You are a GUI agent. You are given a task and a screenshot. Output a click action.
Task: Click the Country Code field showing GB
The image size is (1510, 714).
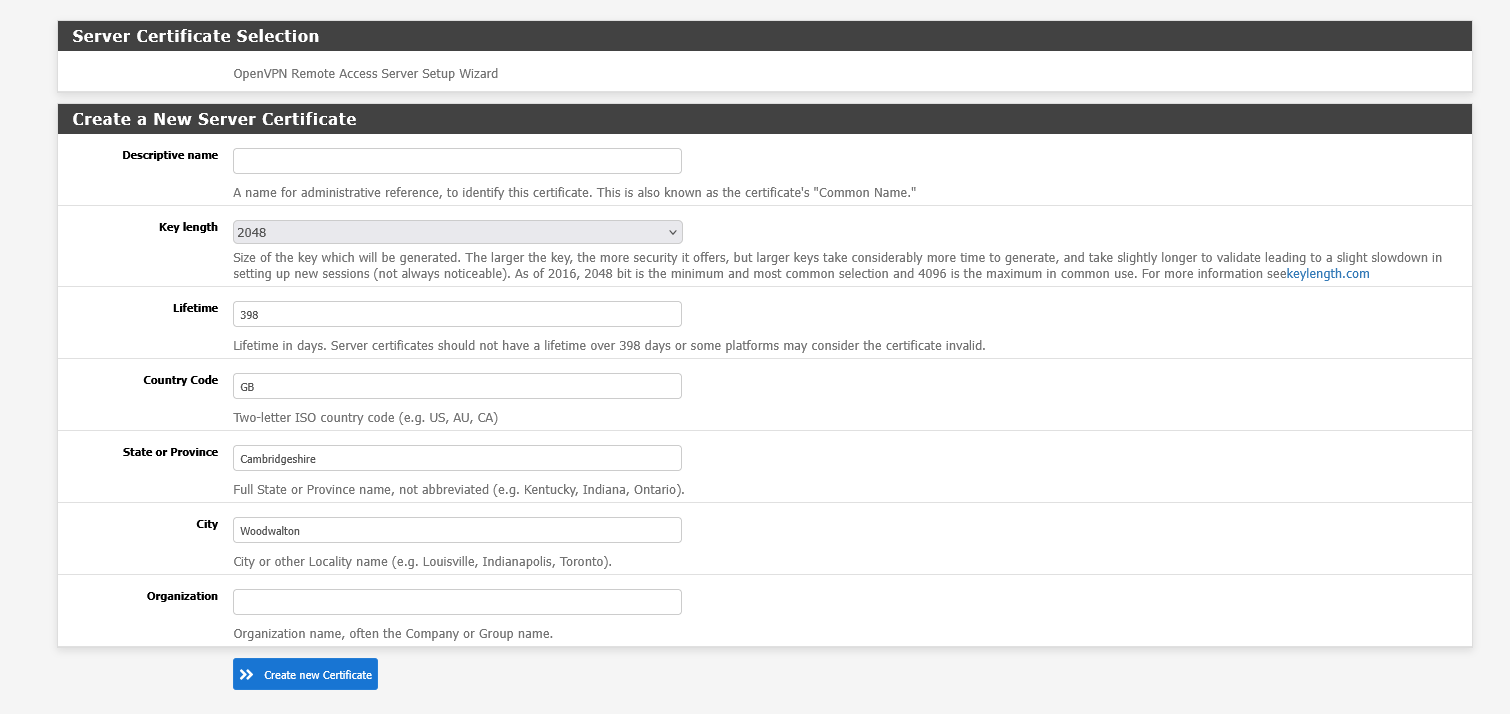tap(456, 385)
